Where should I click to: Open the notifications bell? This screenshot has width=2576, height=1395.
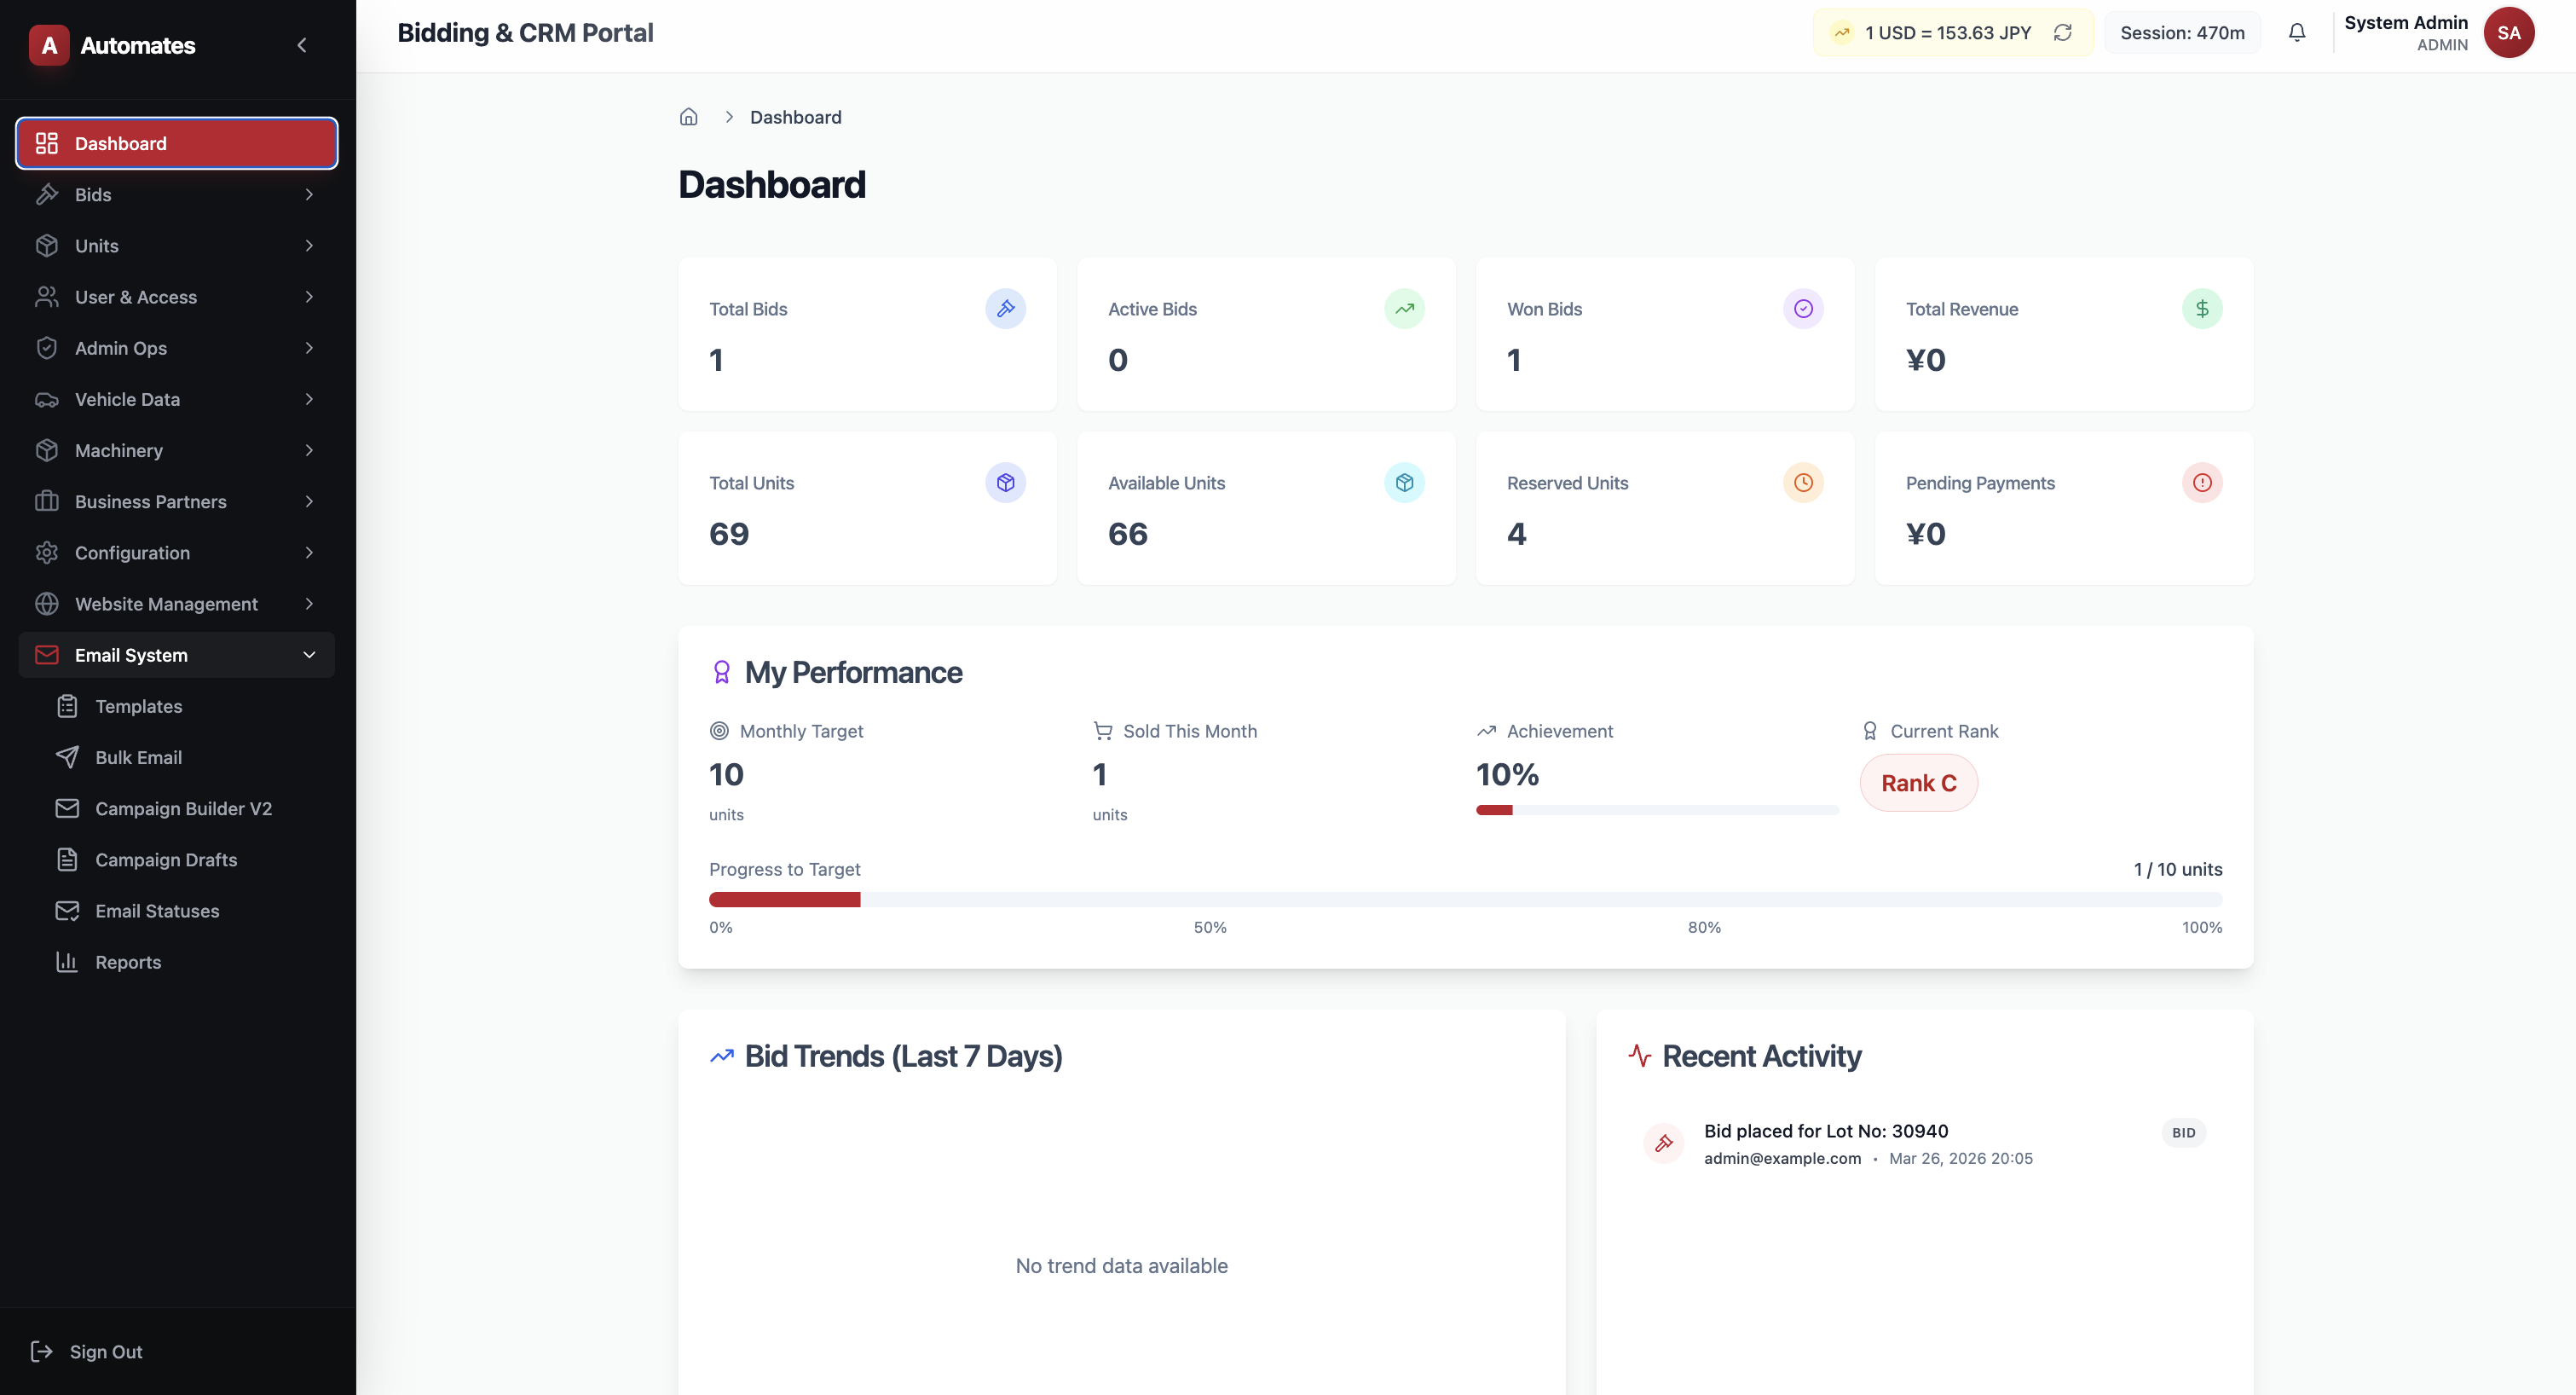pyautogui.click(x=2297, y=33)
